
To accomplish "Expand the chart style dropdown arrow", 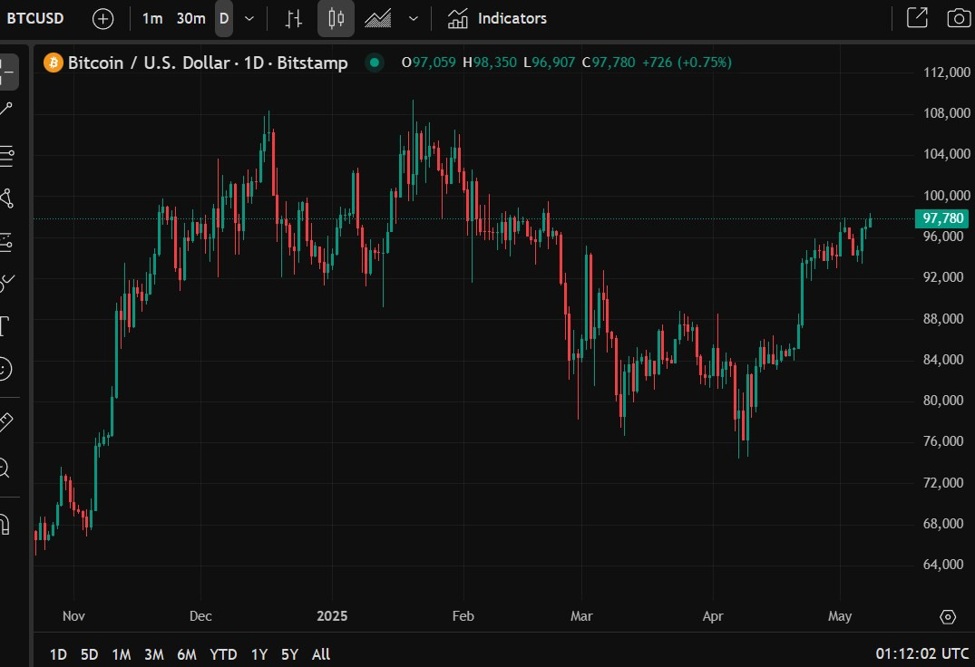I will (x=413, y=18).
